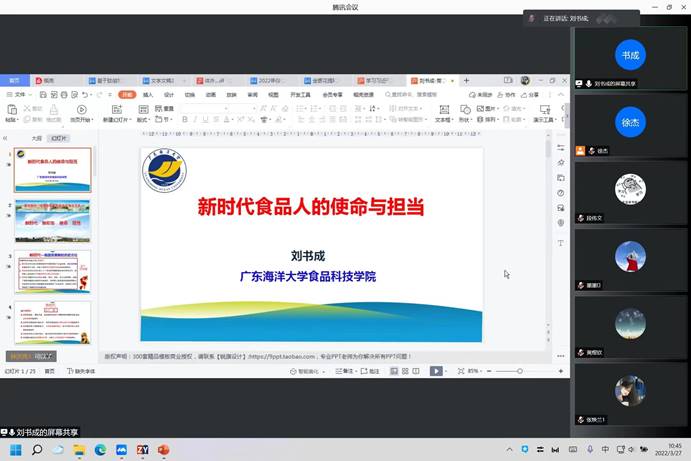Switch to the 大纲 outline view

36,138
